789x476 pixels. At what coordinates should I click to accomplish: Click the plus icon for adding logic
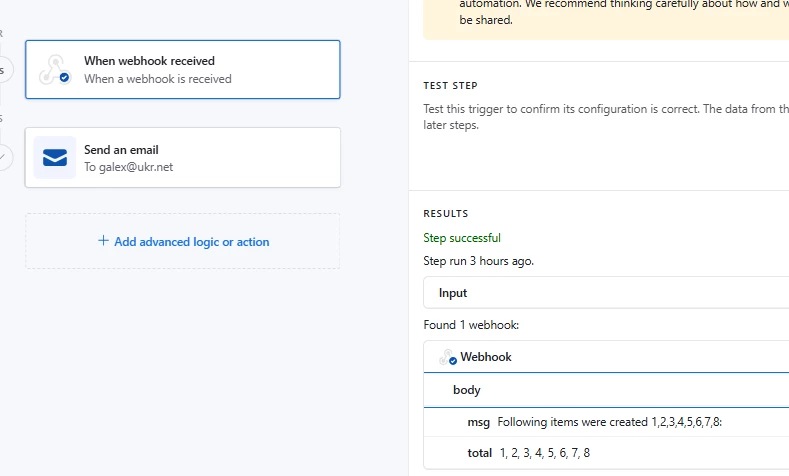tap(103, 241)
